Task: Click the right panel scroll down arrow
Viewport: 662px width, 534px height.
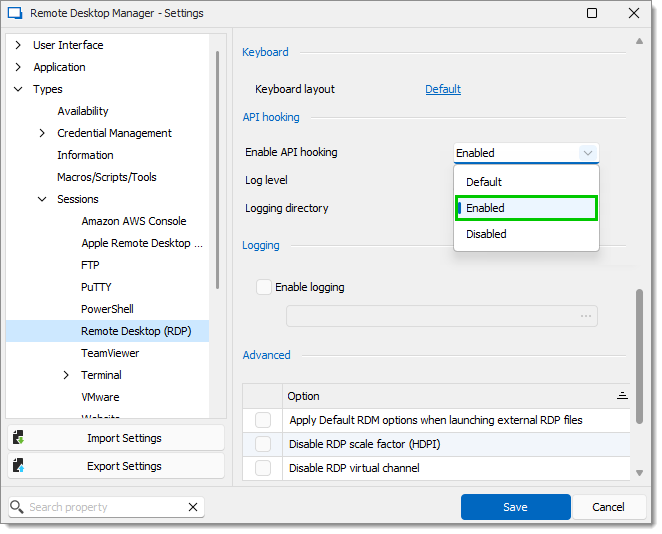Action: point(639,473)
